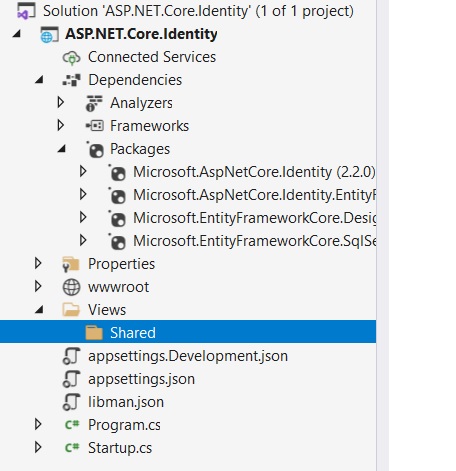Select Microsoft.AspNetCore.Identity (2.2.0) text
The width and height of the screenshot is (456, 471).
[254, 172]
